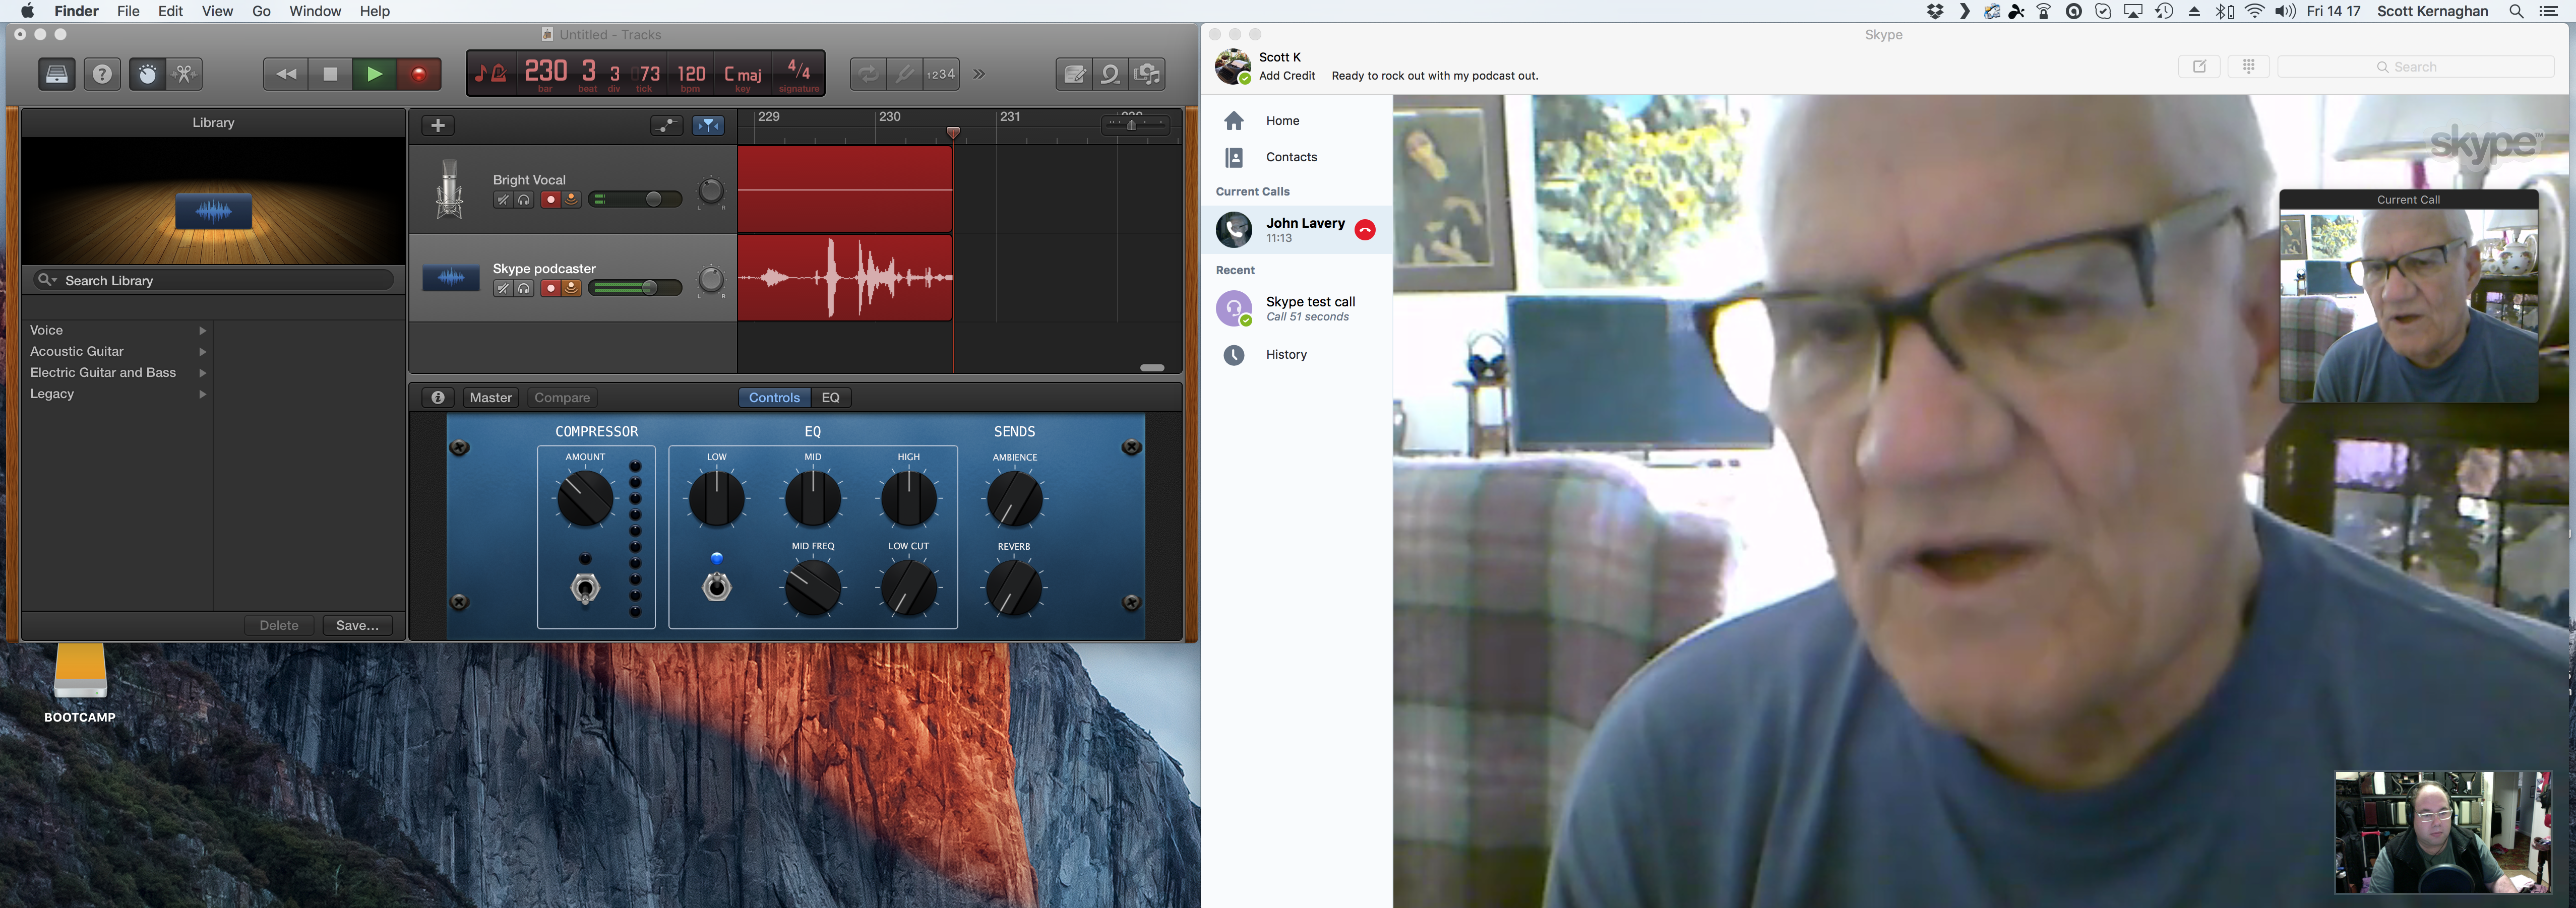2576x908 pixels.
Task: Open the Window menu in menu bar
Action: click(x=315, y=11)
